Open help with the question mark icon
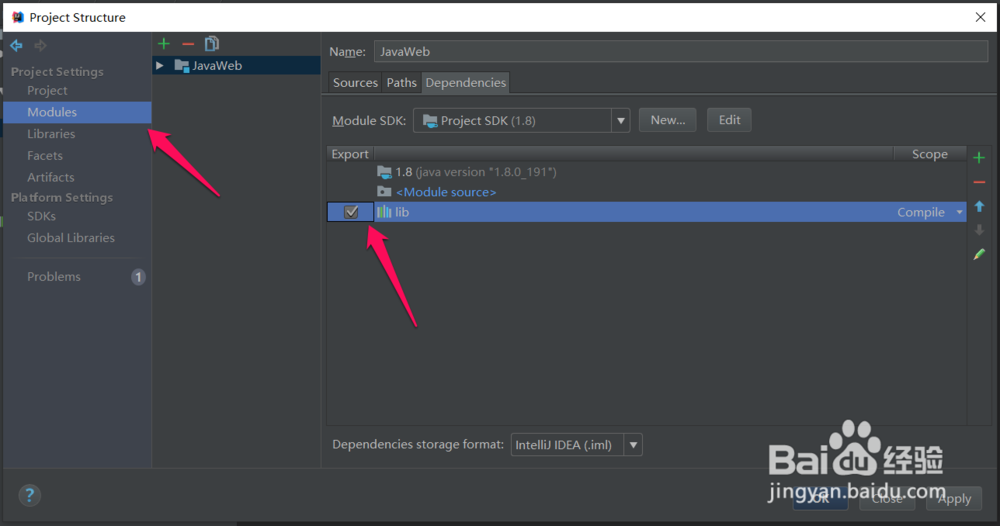The height and width of the screenshot is (526, 1000). click(x=29, y=495)
